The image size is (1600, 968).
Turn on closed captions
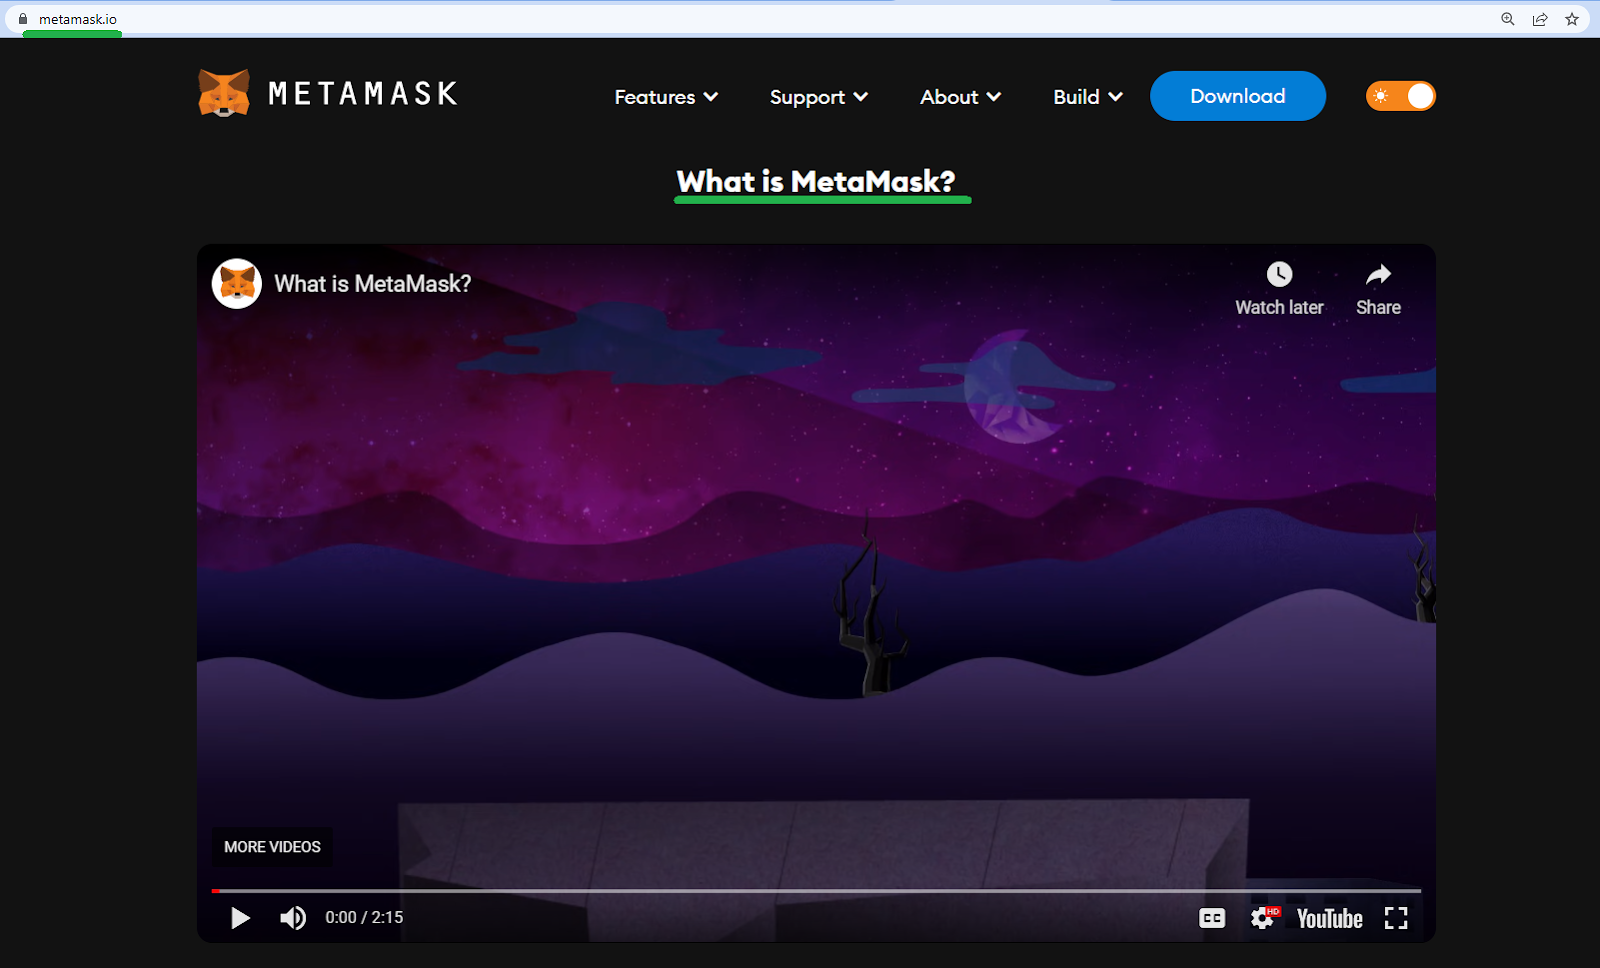tap(1212, 918)
